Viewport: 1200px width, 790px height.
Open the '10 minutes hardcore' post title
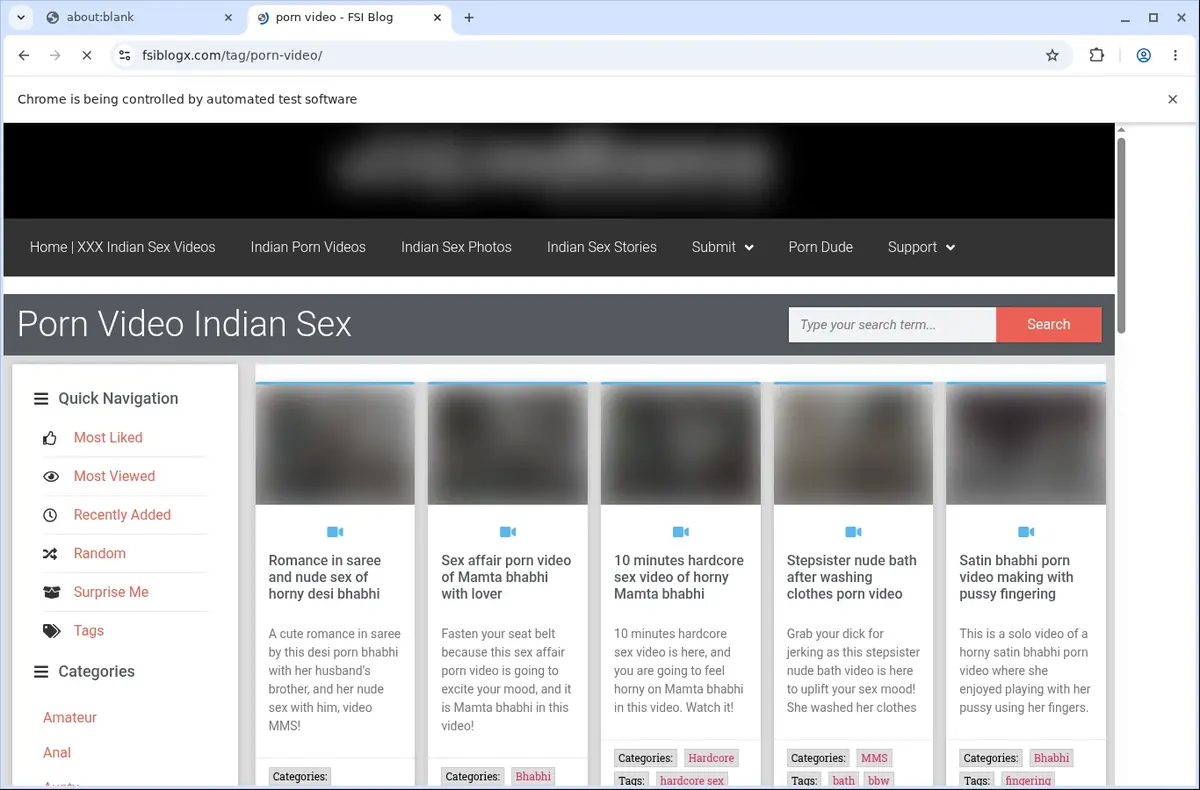(679, 577)
